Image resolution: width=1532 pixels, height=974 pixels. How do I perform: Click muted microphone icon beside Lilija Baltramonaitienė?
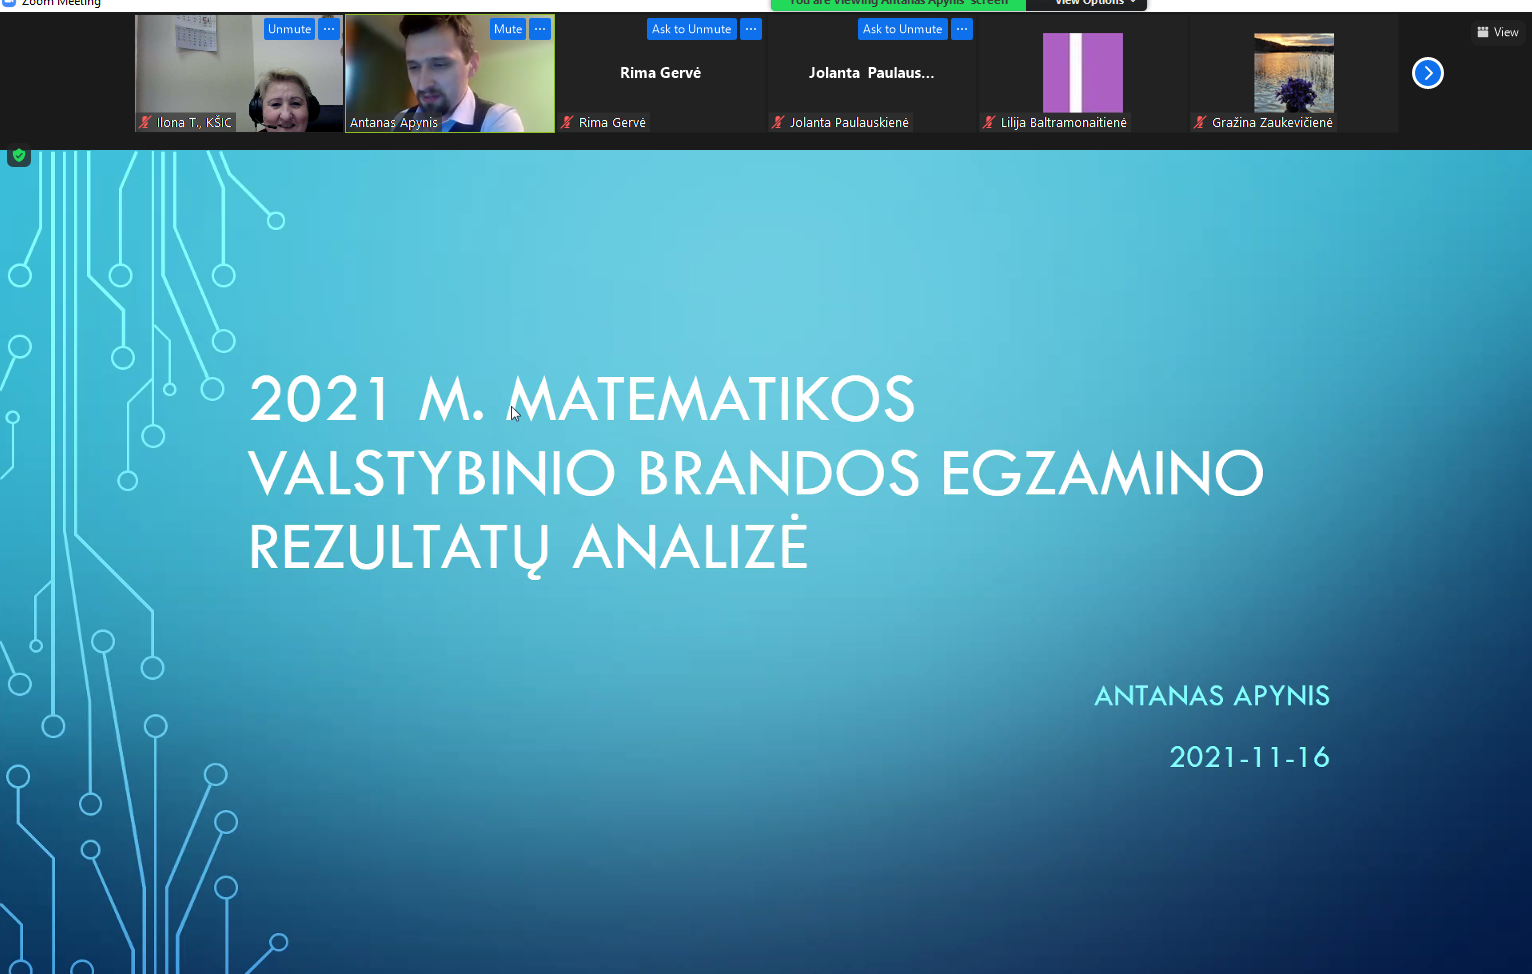click(x=990, y=122)
